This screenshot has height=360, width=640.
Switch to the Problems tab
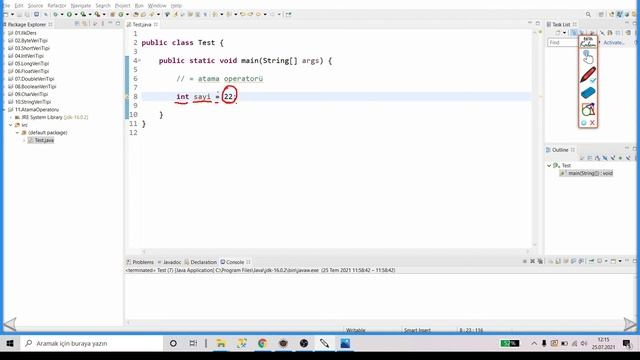[140, 262]
